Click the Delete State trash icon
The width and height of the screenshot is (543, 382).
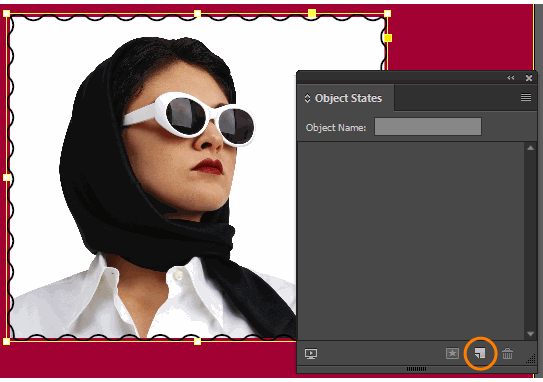(507, 354)
